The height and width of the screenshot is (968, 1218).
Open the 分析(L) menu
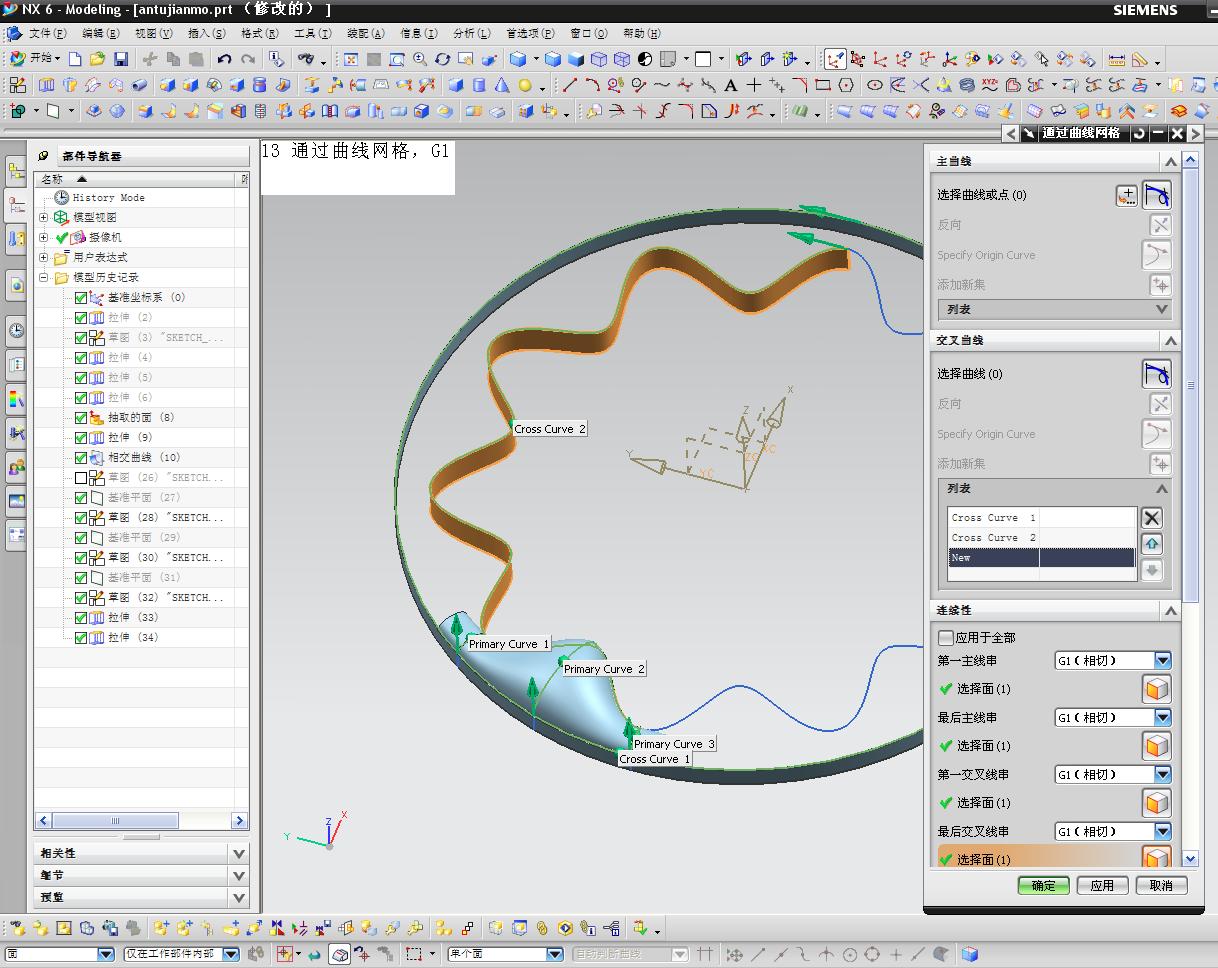coord(472,33)
